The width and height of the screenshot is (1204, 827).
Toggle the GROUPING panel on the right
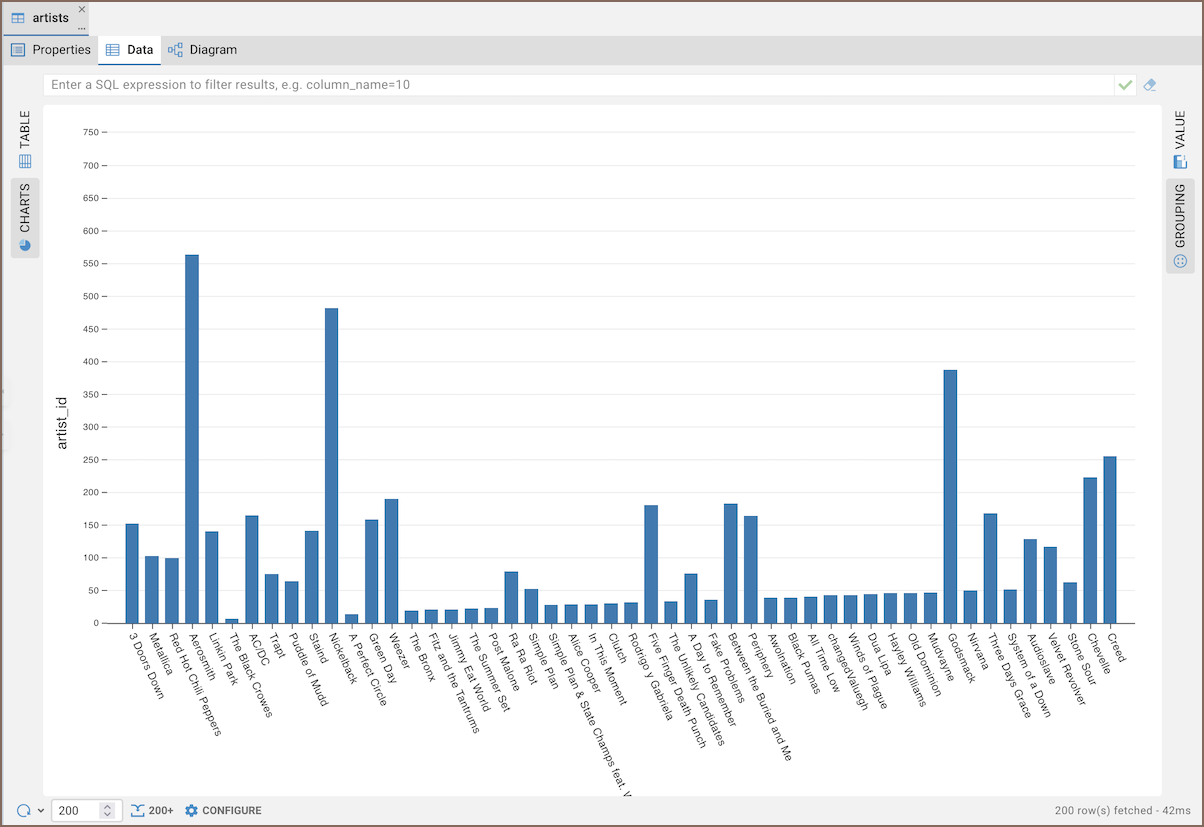tap(1180, 226)
